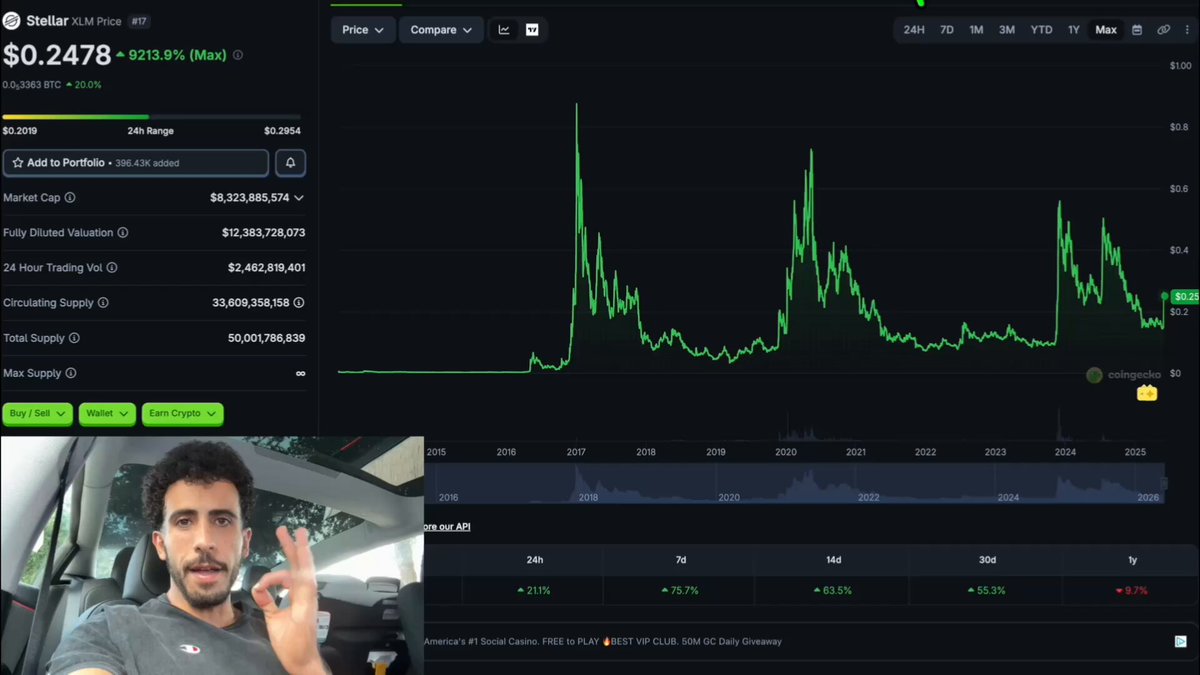Select the 7D time range tab
Viewport: 1200px width, 675px height.
947,30
